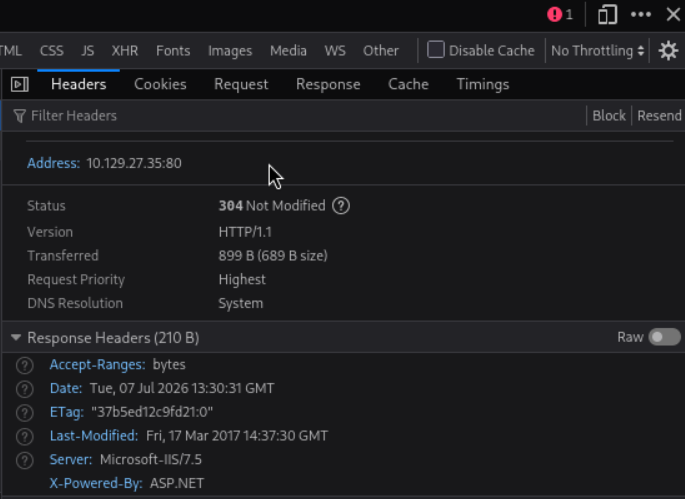Toggle Raw response headers switch

coord(664,337)
